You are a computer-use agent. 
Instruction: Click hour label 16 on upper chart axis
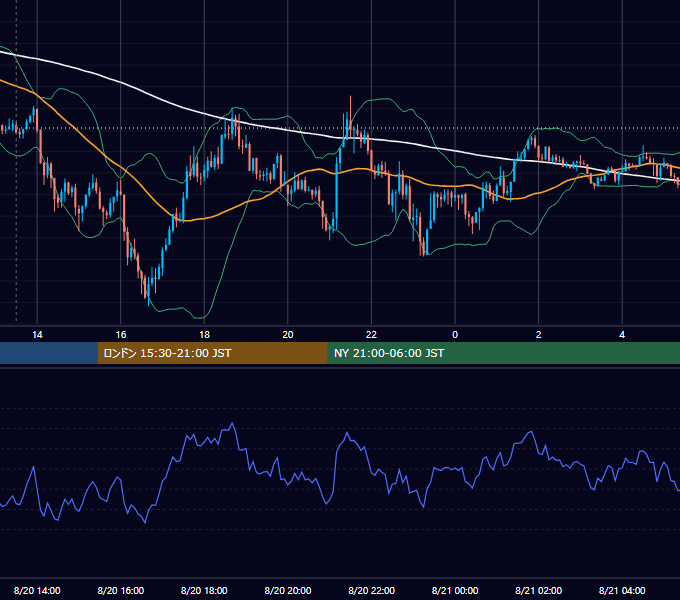pos(121,335)
